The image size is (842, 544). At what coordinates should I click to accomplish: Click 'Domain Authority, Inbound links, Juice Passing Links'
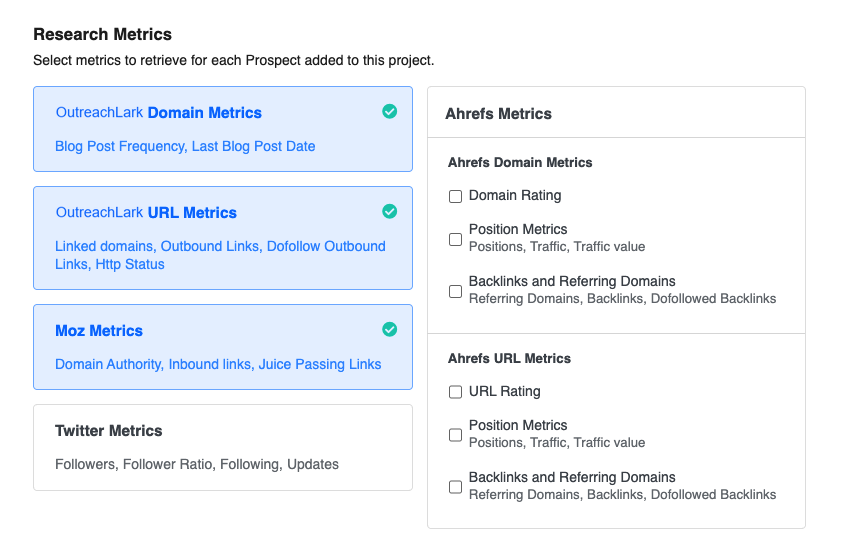tap(218, 364)
